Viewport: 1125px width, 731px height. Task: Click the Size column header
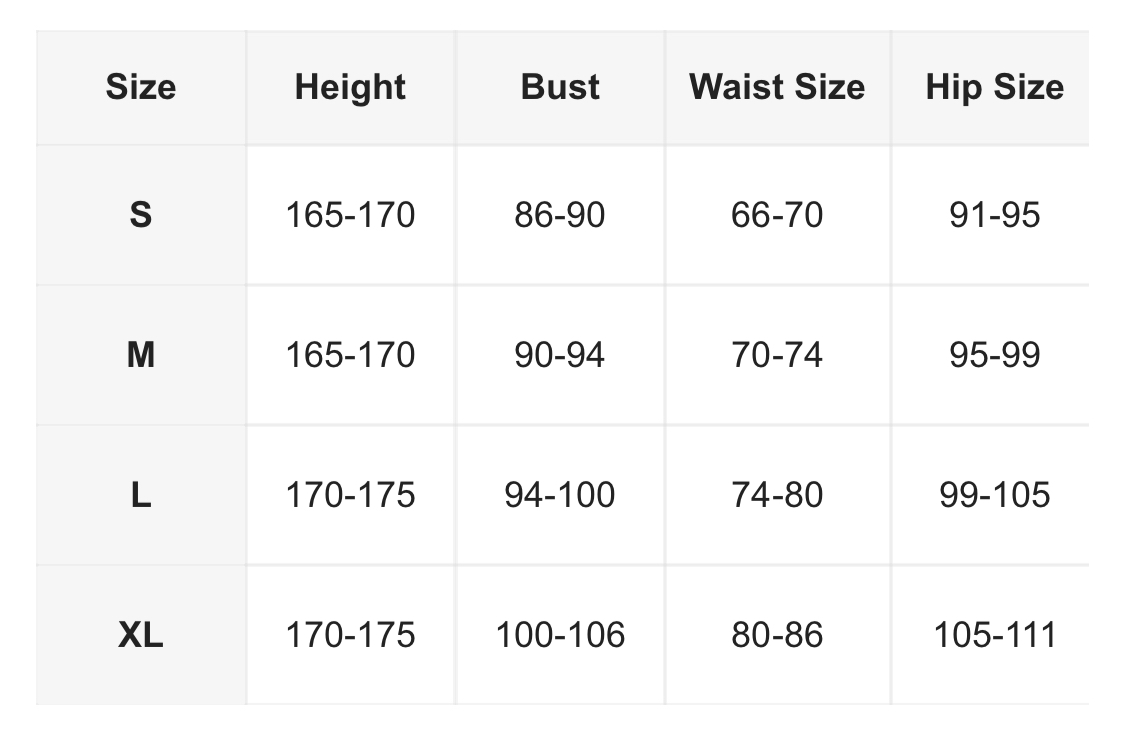(141, 87)
